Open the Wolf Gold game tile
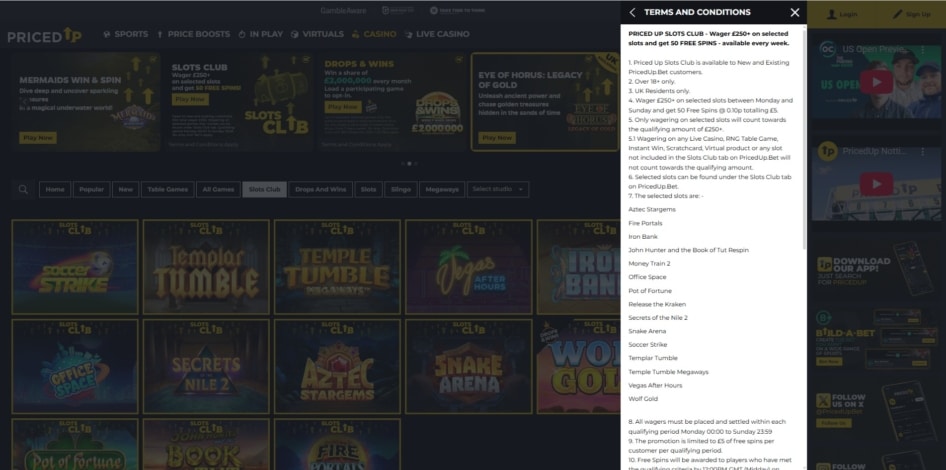This screenshot has height=470, width=946. click(x=579, y=366)
